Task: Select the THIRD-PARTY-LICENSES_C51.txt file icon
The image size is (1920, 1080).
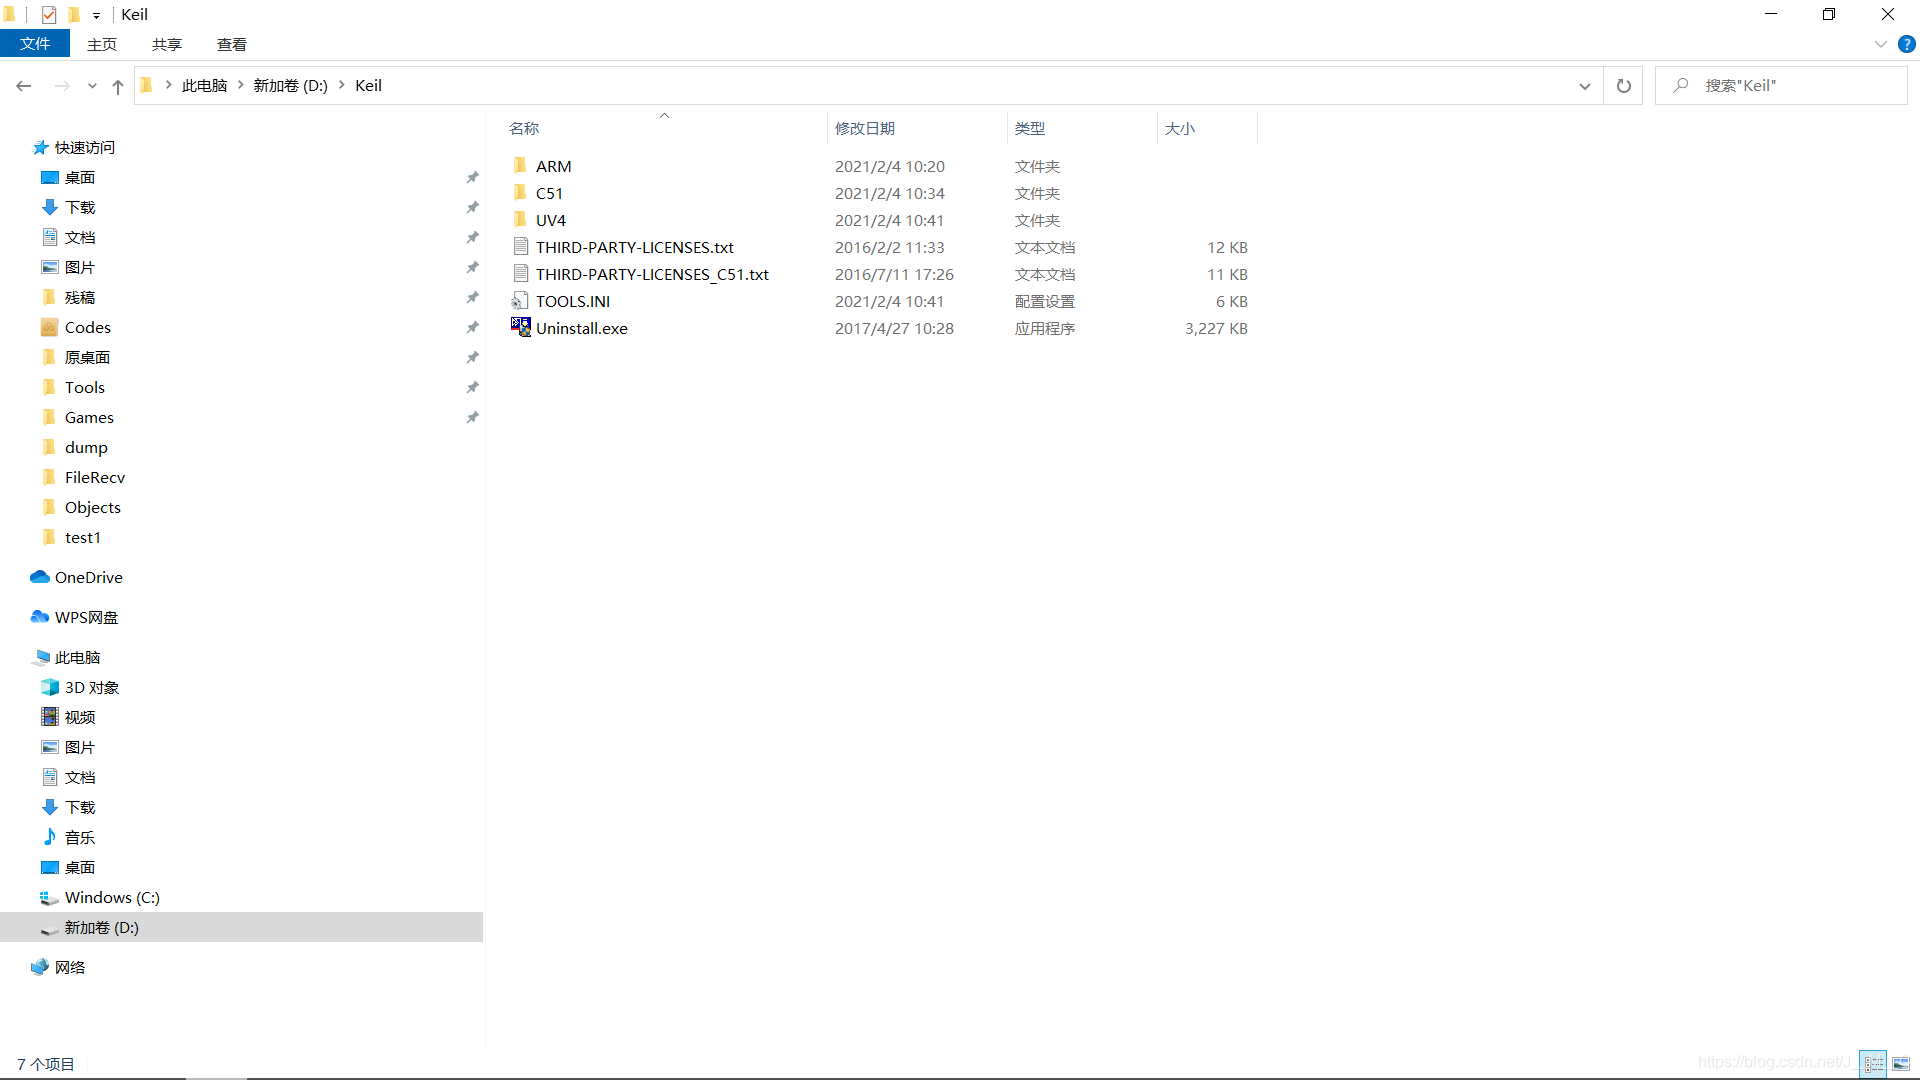Action: pos(520,273)
